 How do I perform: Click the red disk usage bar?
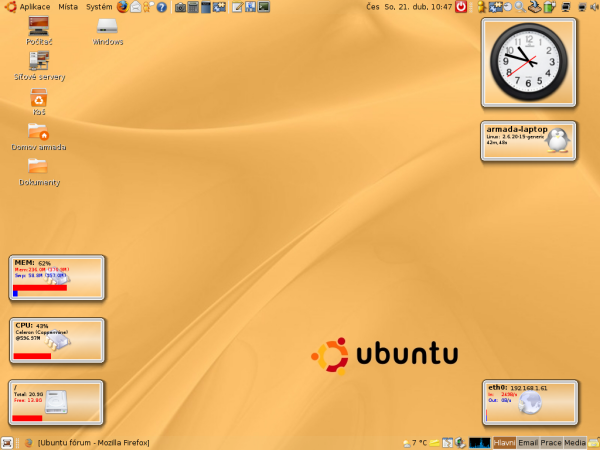pos(27,418)
